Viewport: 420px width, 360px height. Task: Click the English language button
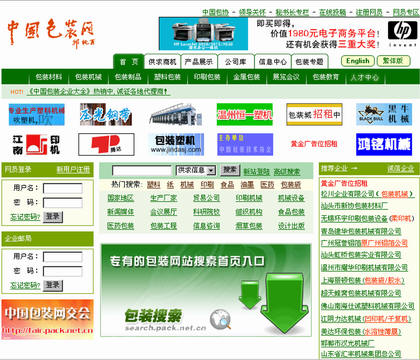tap(358, 61)
